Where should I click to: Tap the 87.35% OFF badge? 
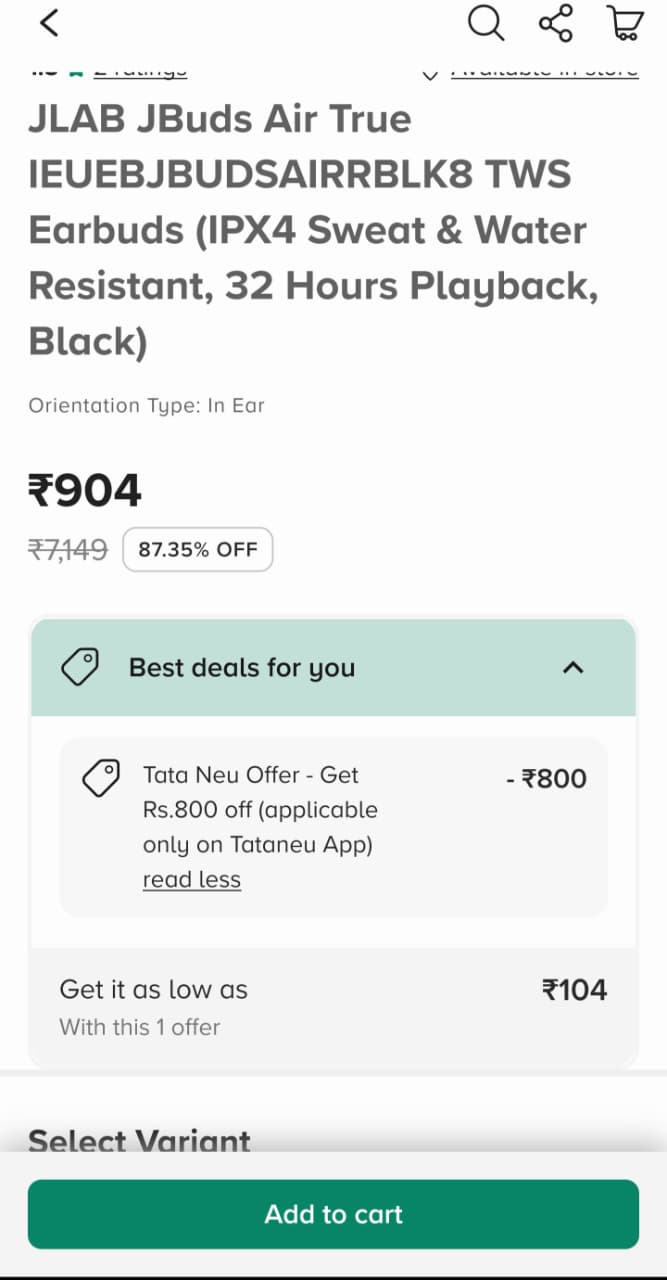pyautogui.click(x=198, y=549)
